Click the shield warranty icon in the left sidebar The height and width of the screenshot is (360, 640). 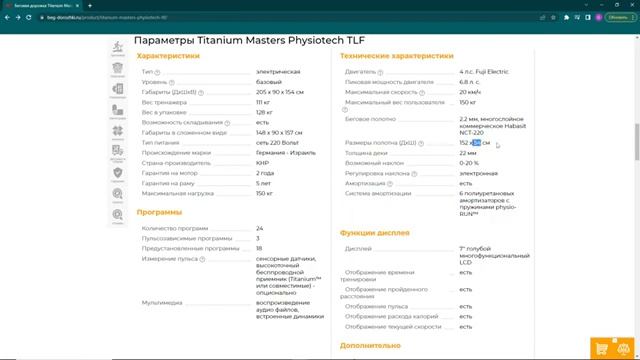118,173
